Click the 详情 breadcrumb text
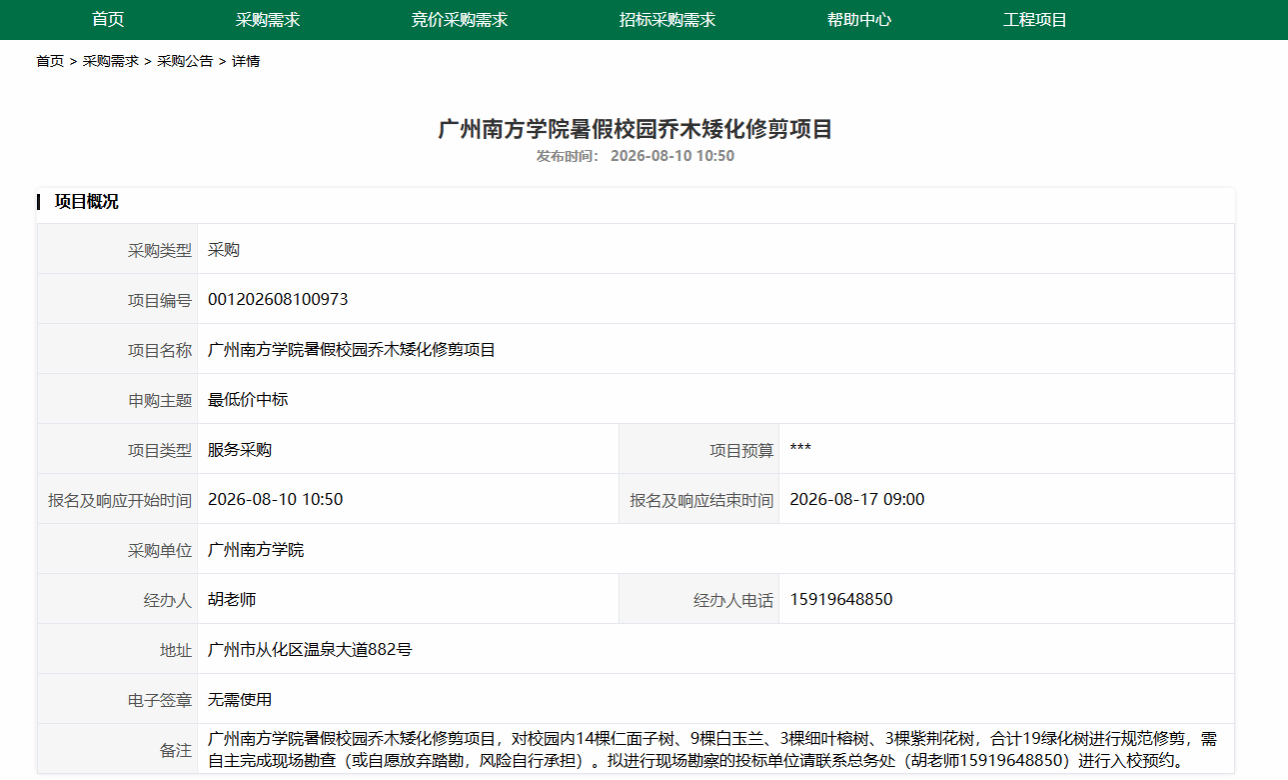The image size is (1288, 780). tap(246, 61)
